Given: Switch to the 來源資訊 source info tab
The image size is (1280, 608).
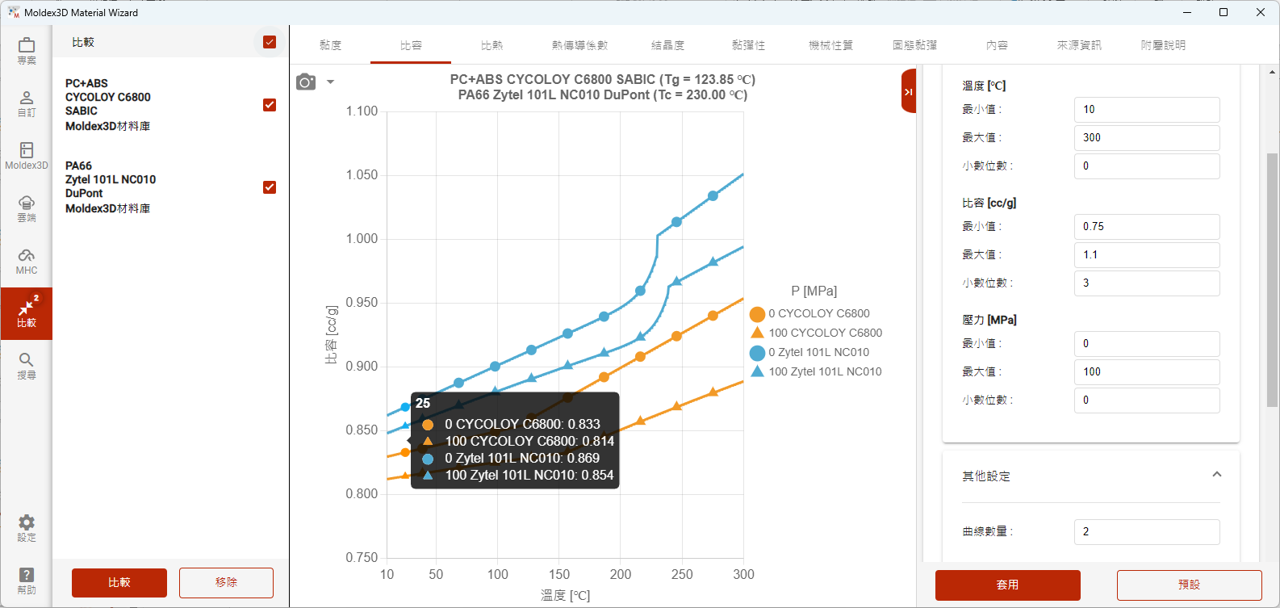Looking at the screenshot, I should [1079, 46].
